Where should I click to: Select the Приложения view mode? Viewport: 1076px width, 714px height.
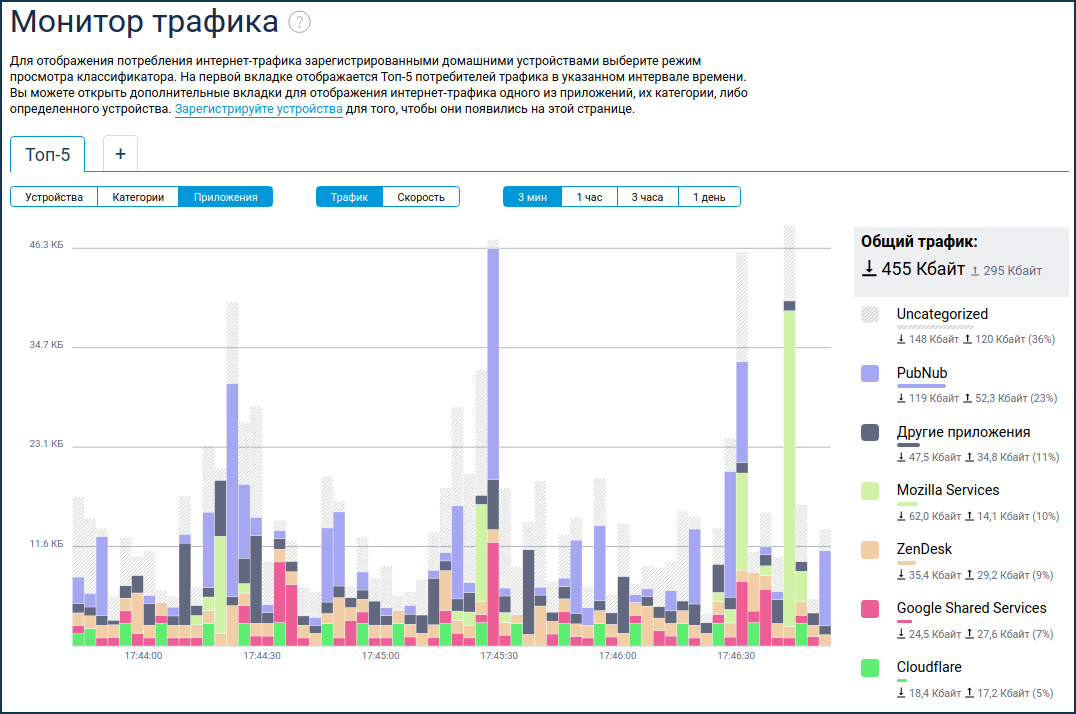tap(226, 197)
